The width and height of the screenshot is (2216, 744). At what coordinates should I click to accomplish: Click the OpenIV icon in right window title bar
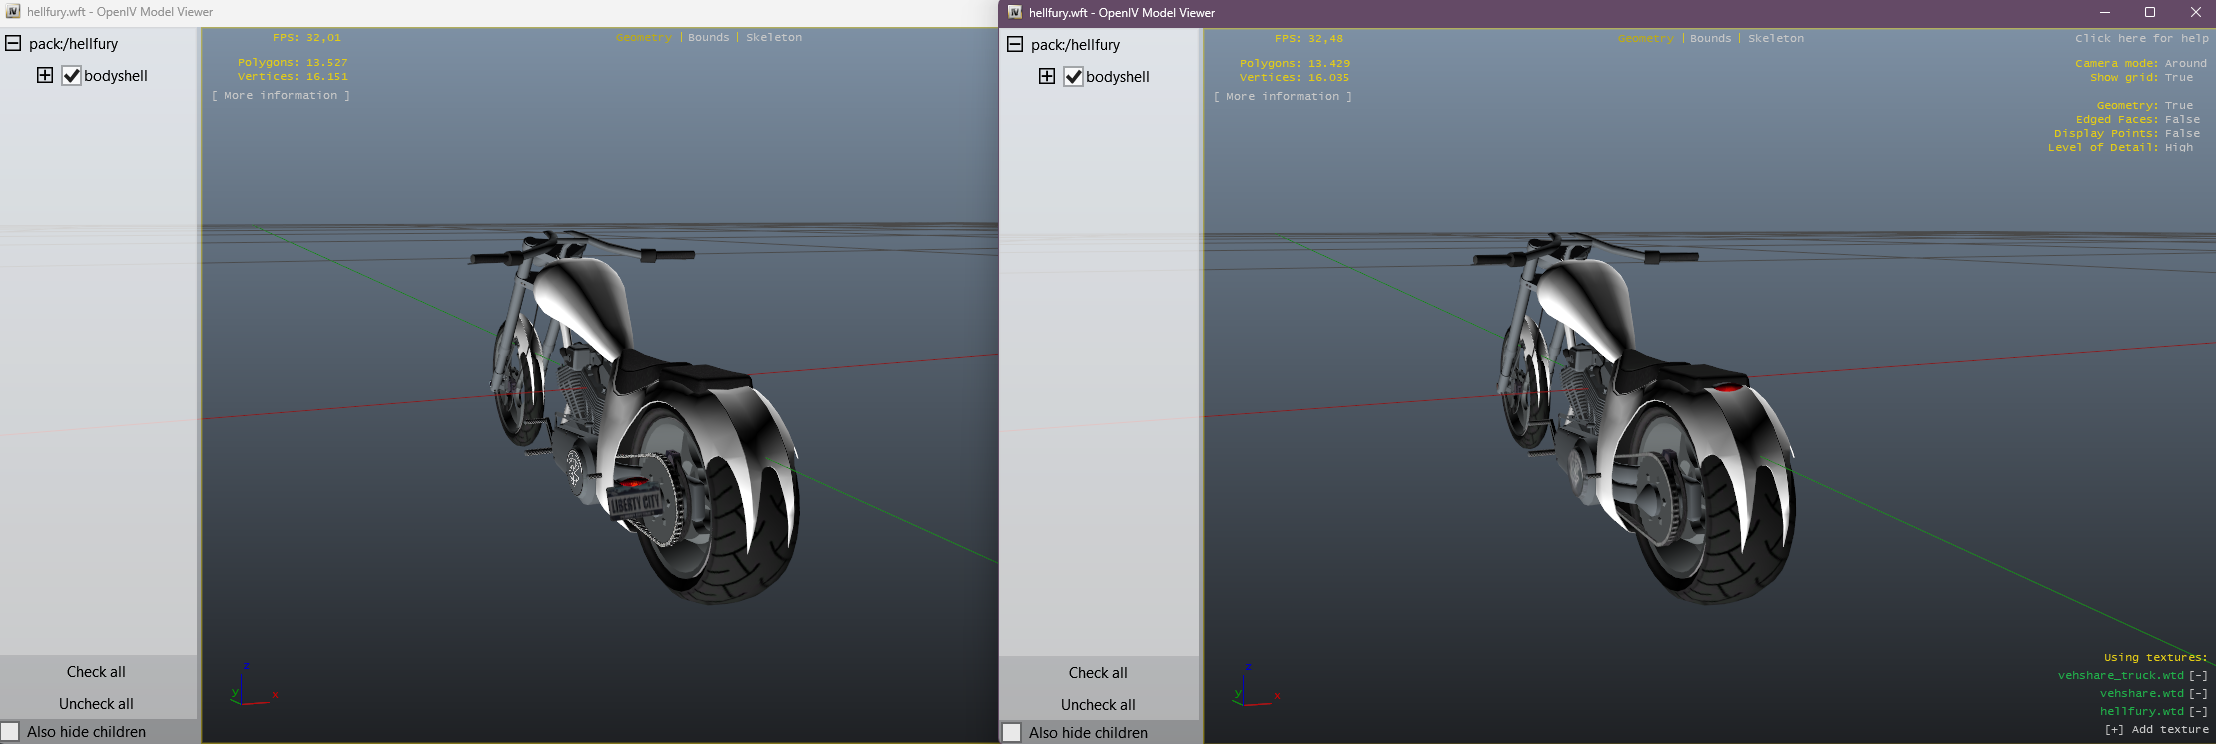click(x=1015, y=13)
